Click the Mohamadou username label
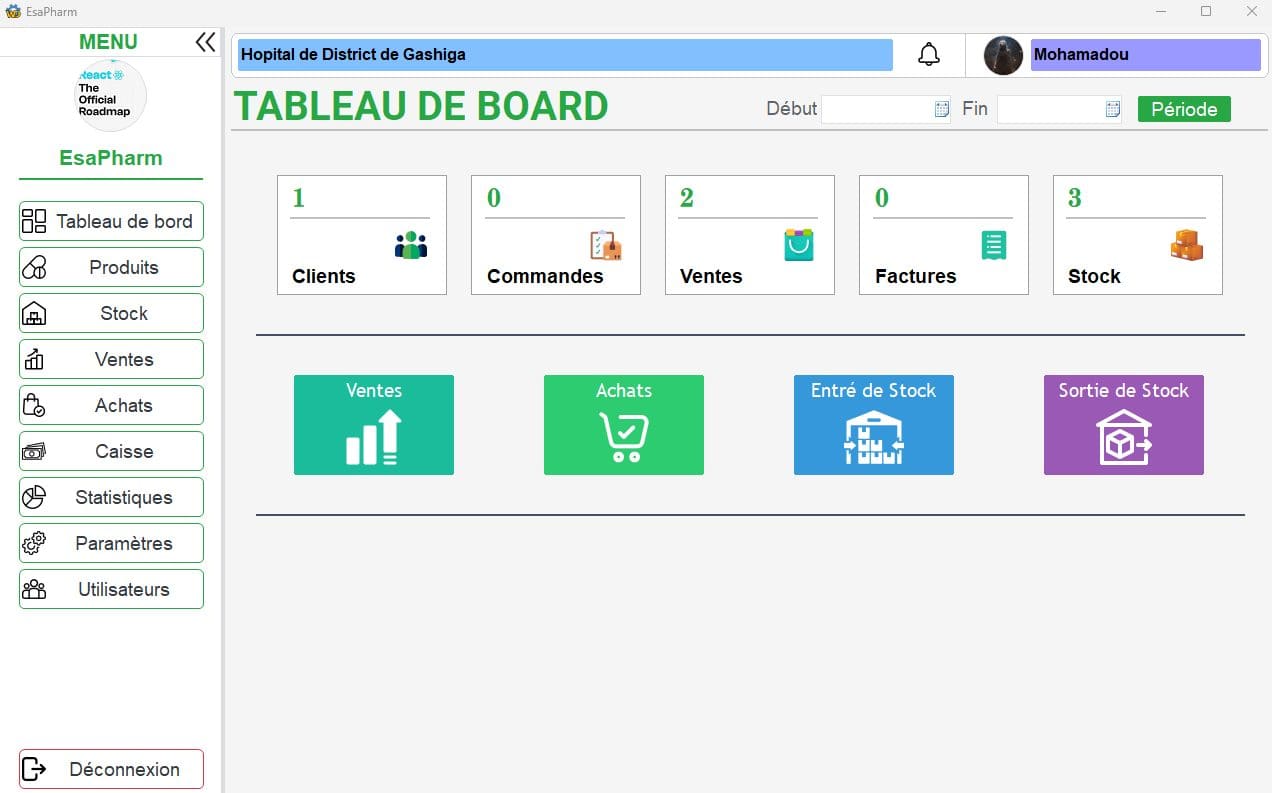The width and height of the screenshot is (1272, 793). coord(1145,55)
